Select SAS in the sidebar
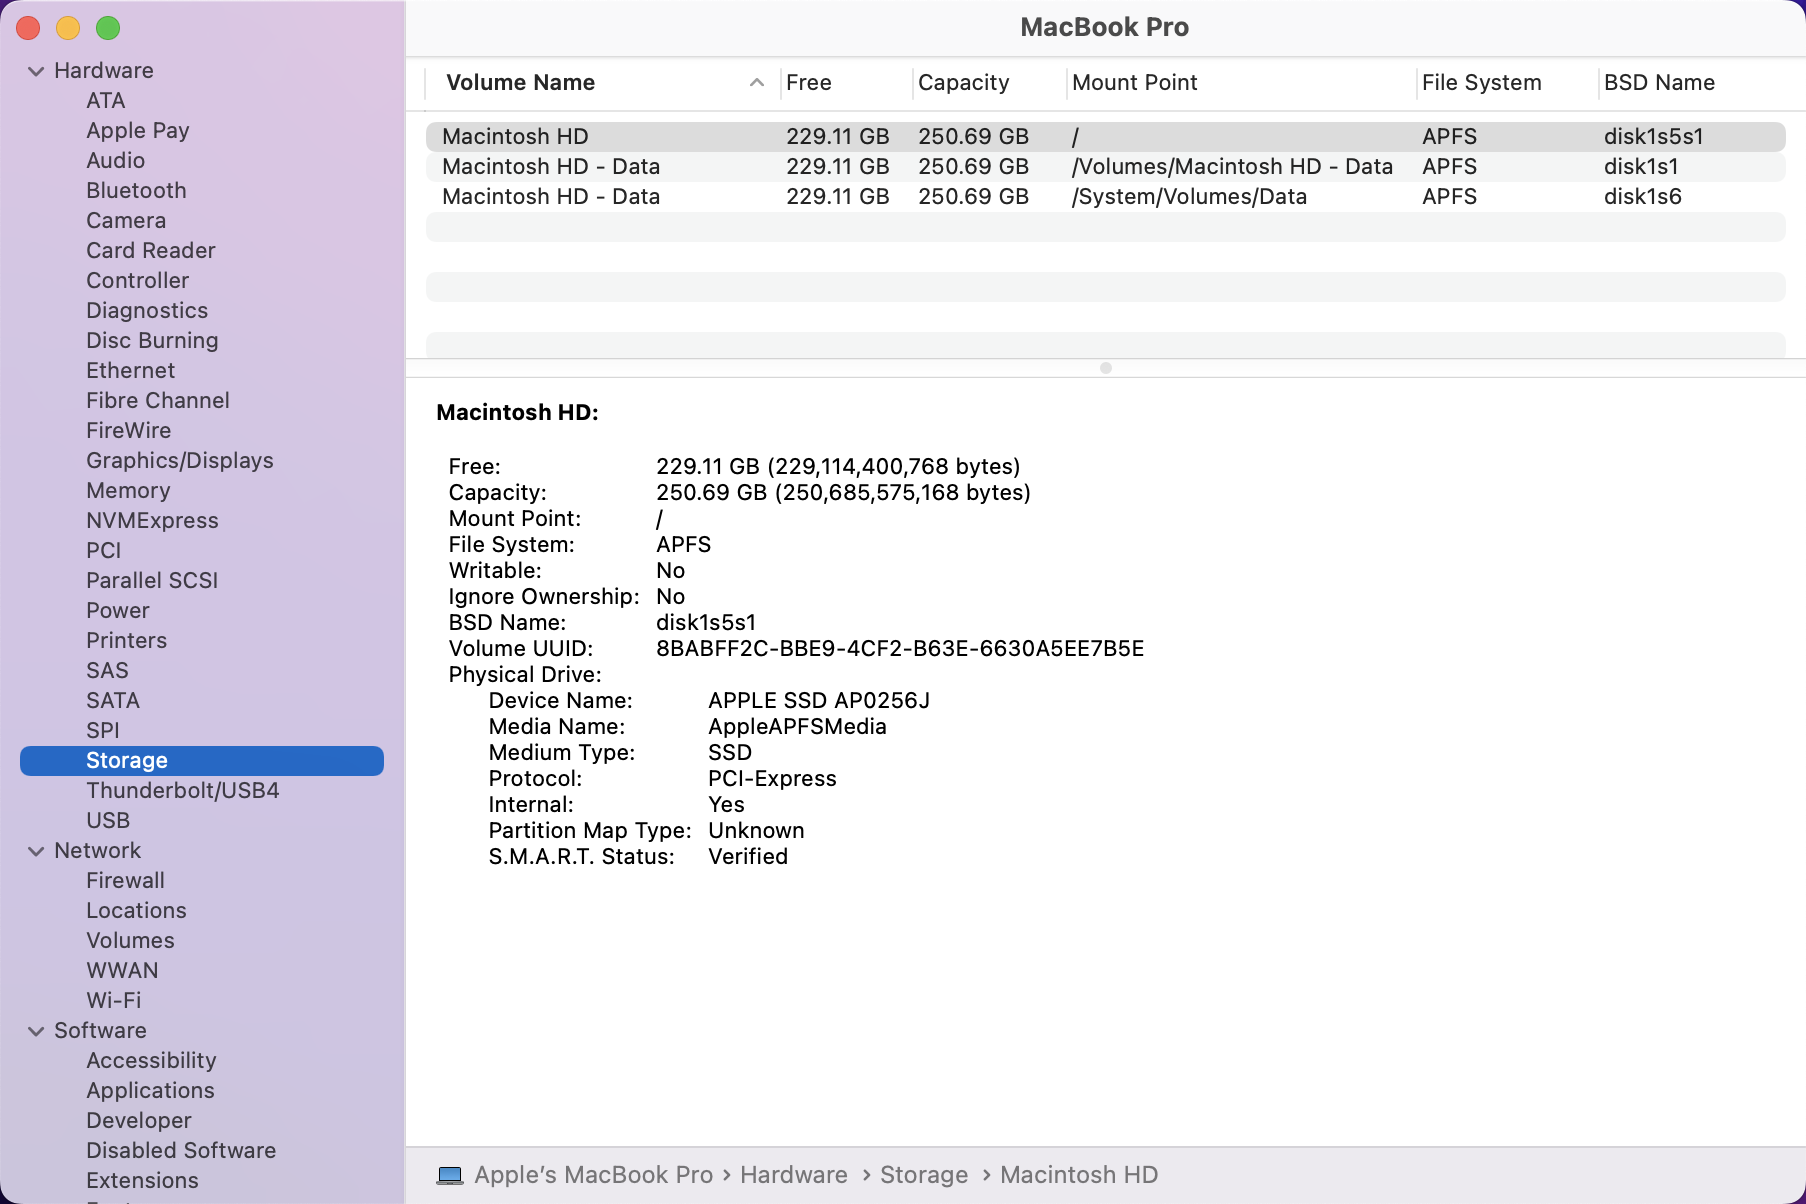Screen dimensions: 1806x1204 108,671
